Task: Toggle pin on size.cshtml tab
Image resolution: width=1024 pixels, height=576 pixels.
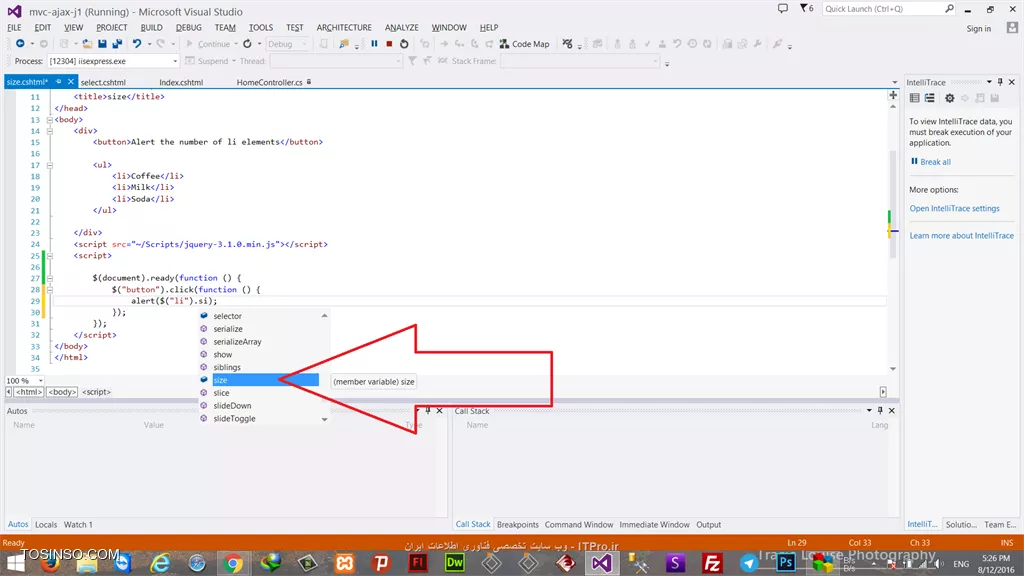Action: coord(58,82)
